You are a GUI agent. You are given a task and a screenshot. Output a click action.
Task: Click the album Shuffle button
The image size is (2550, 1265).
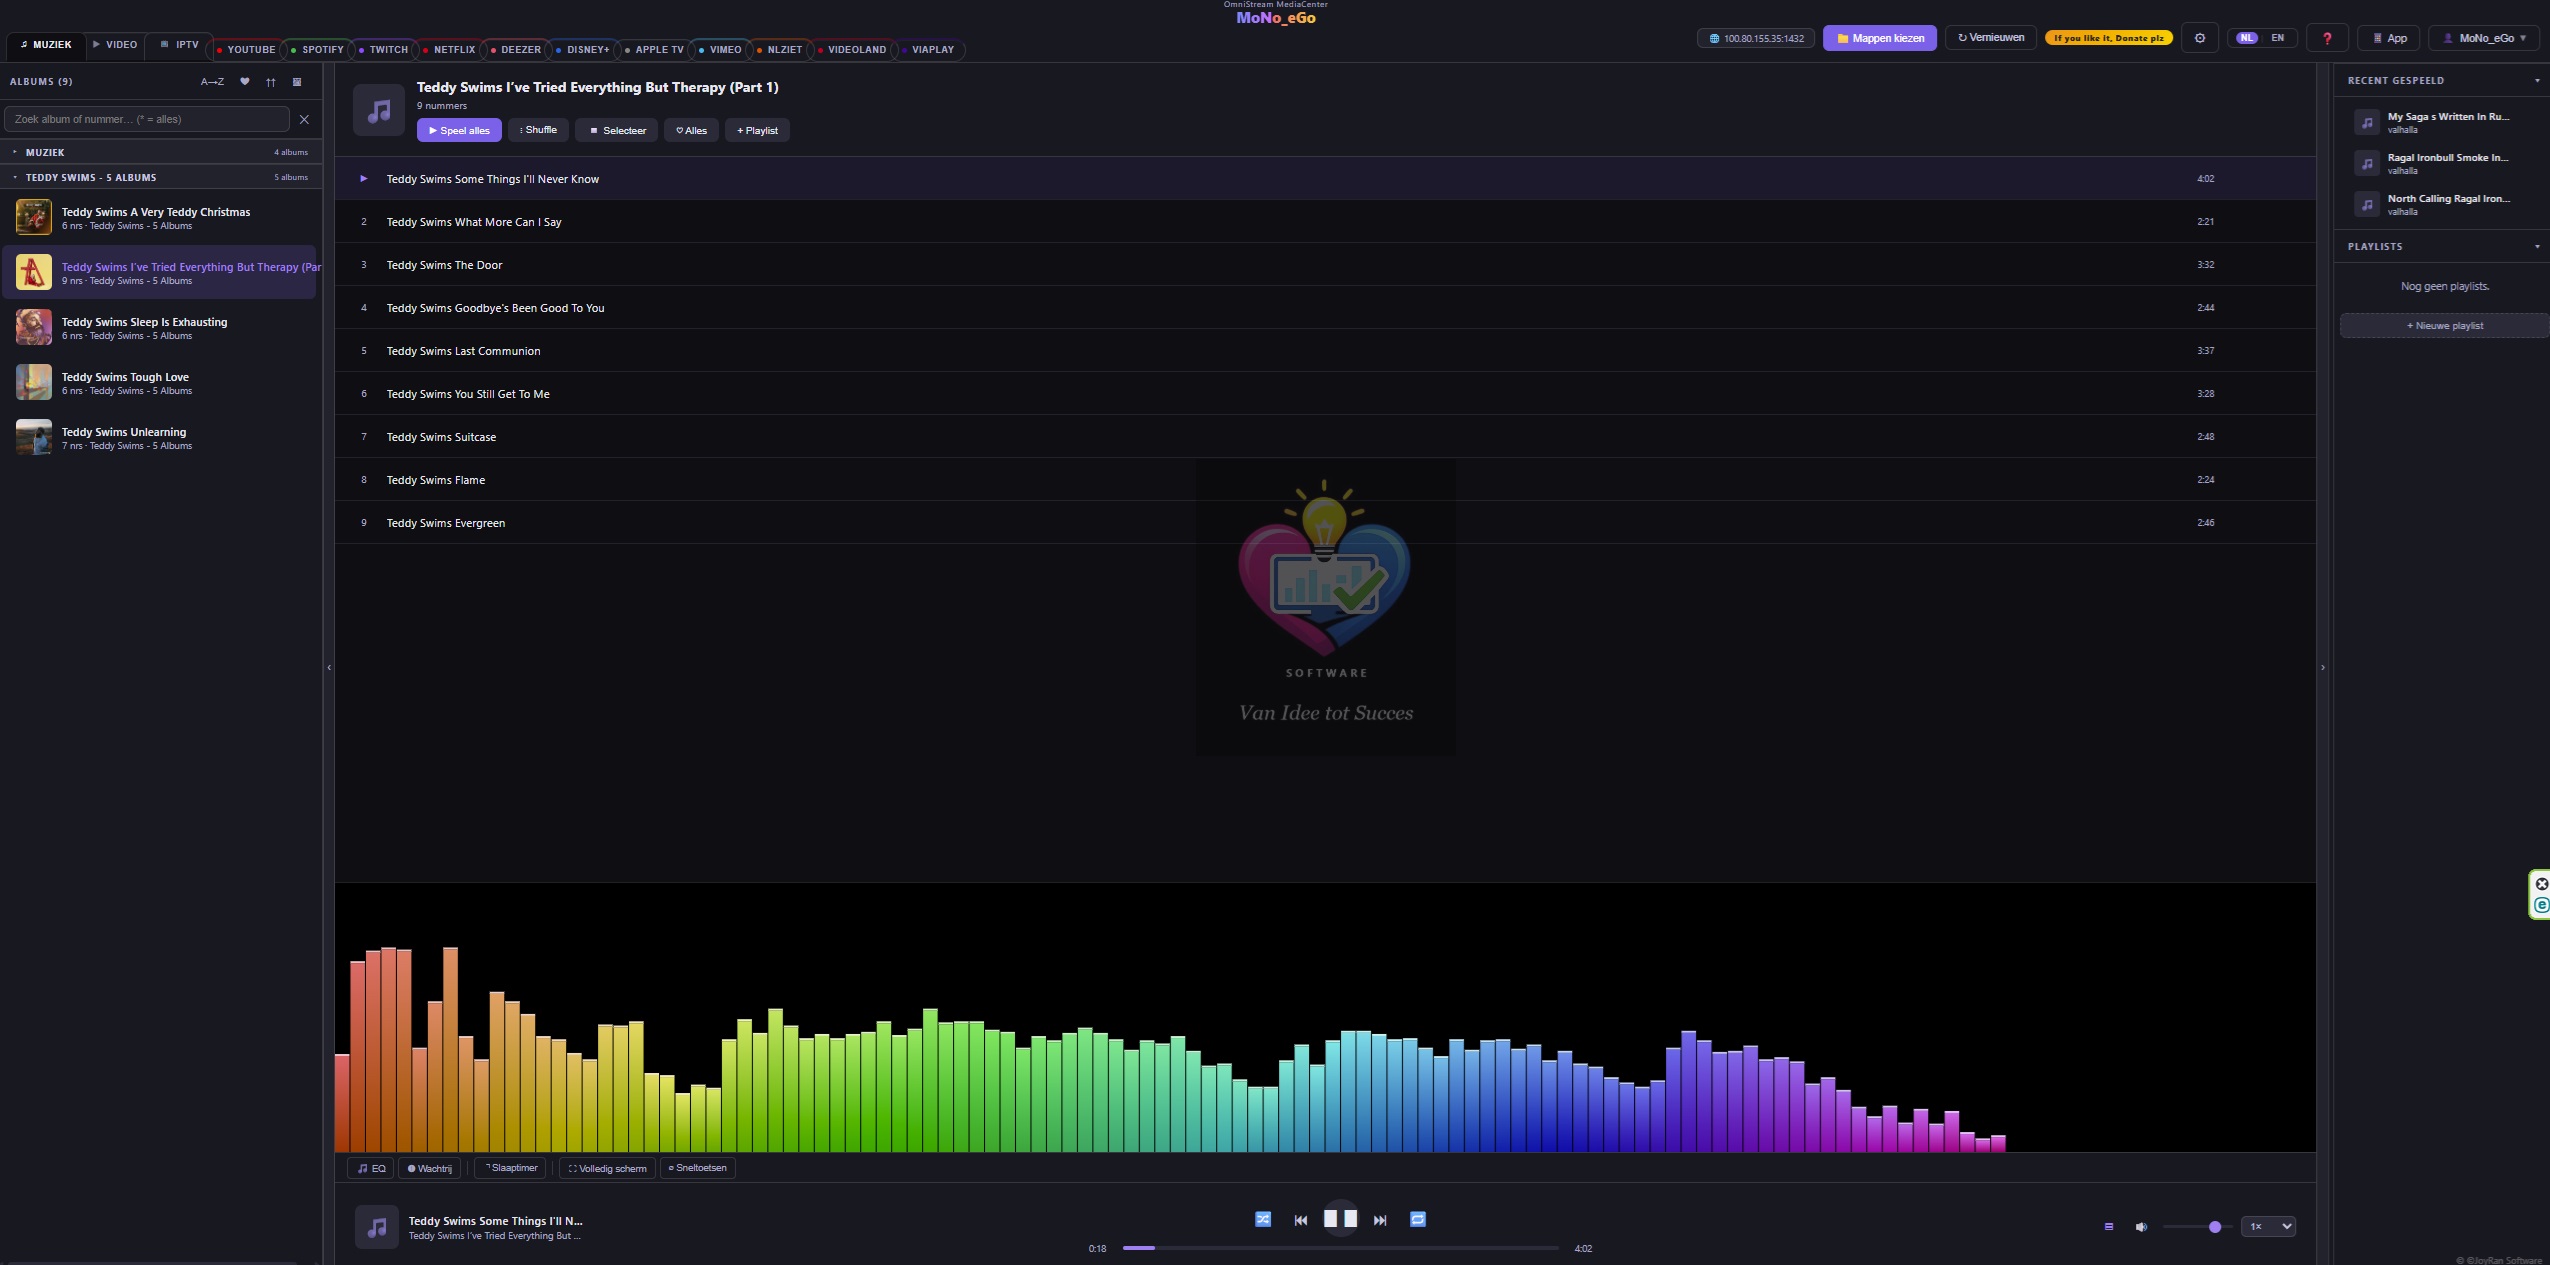[539, 130]
